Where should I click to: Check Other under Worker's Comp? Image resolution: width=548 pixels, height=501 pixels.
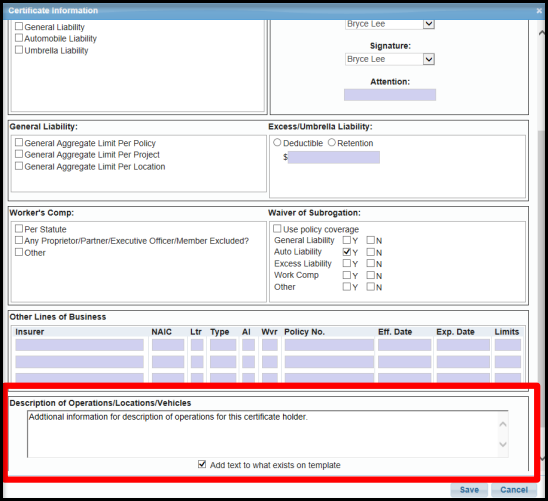(x=19, y=252)
